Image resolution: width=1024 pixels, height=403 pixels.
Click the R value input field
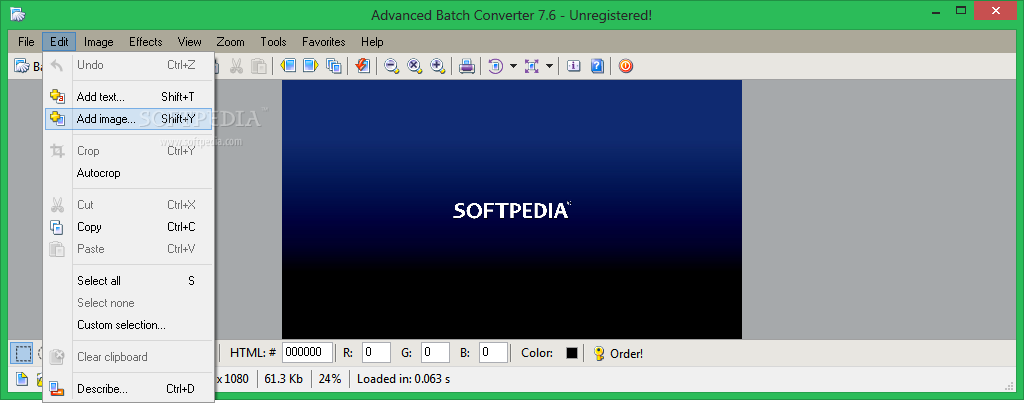click(376, 353)
